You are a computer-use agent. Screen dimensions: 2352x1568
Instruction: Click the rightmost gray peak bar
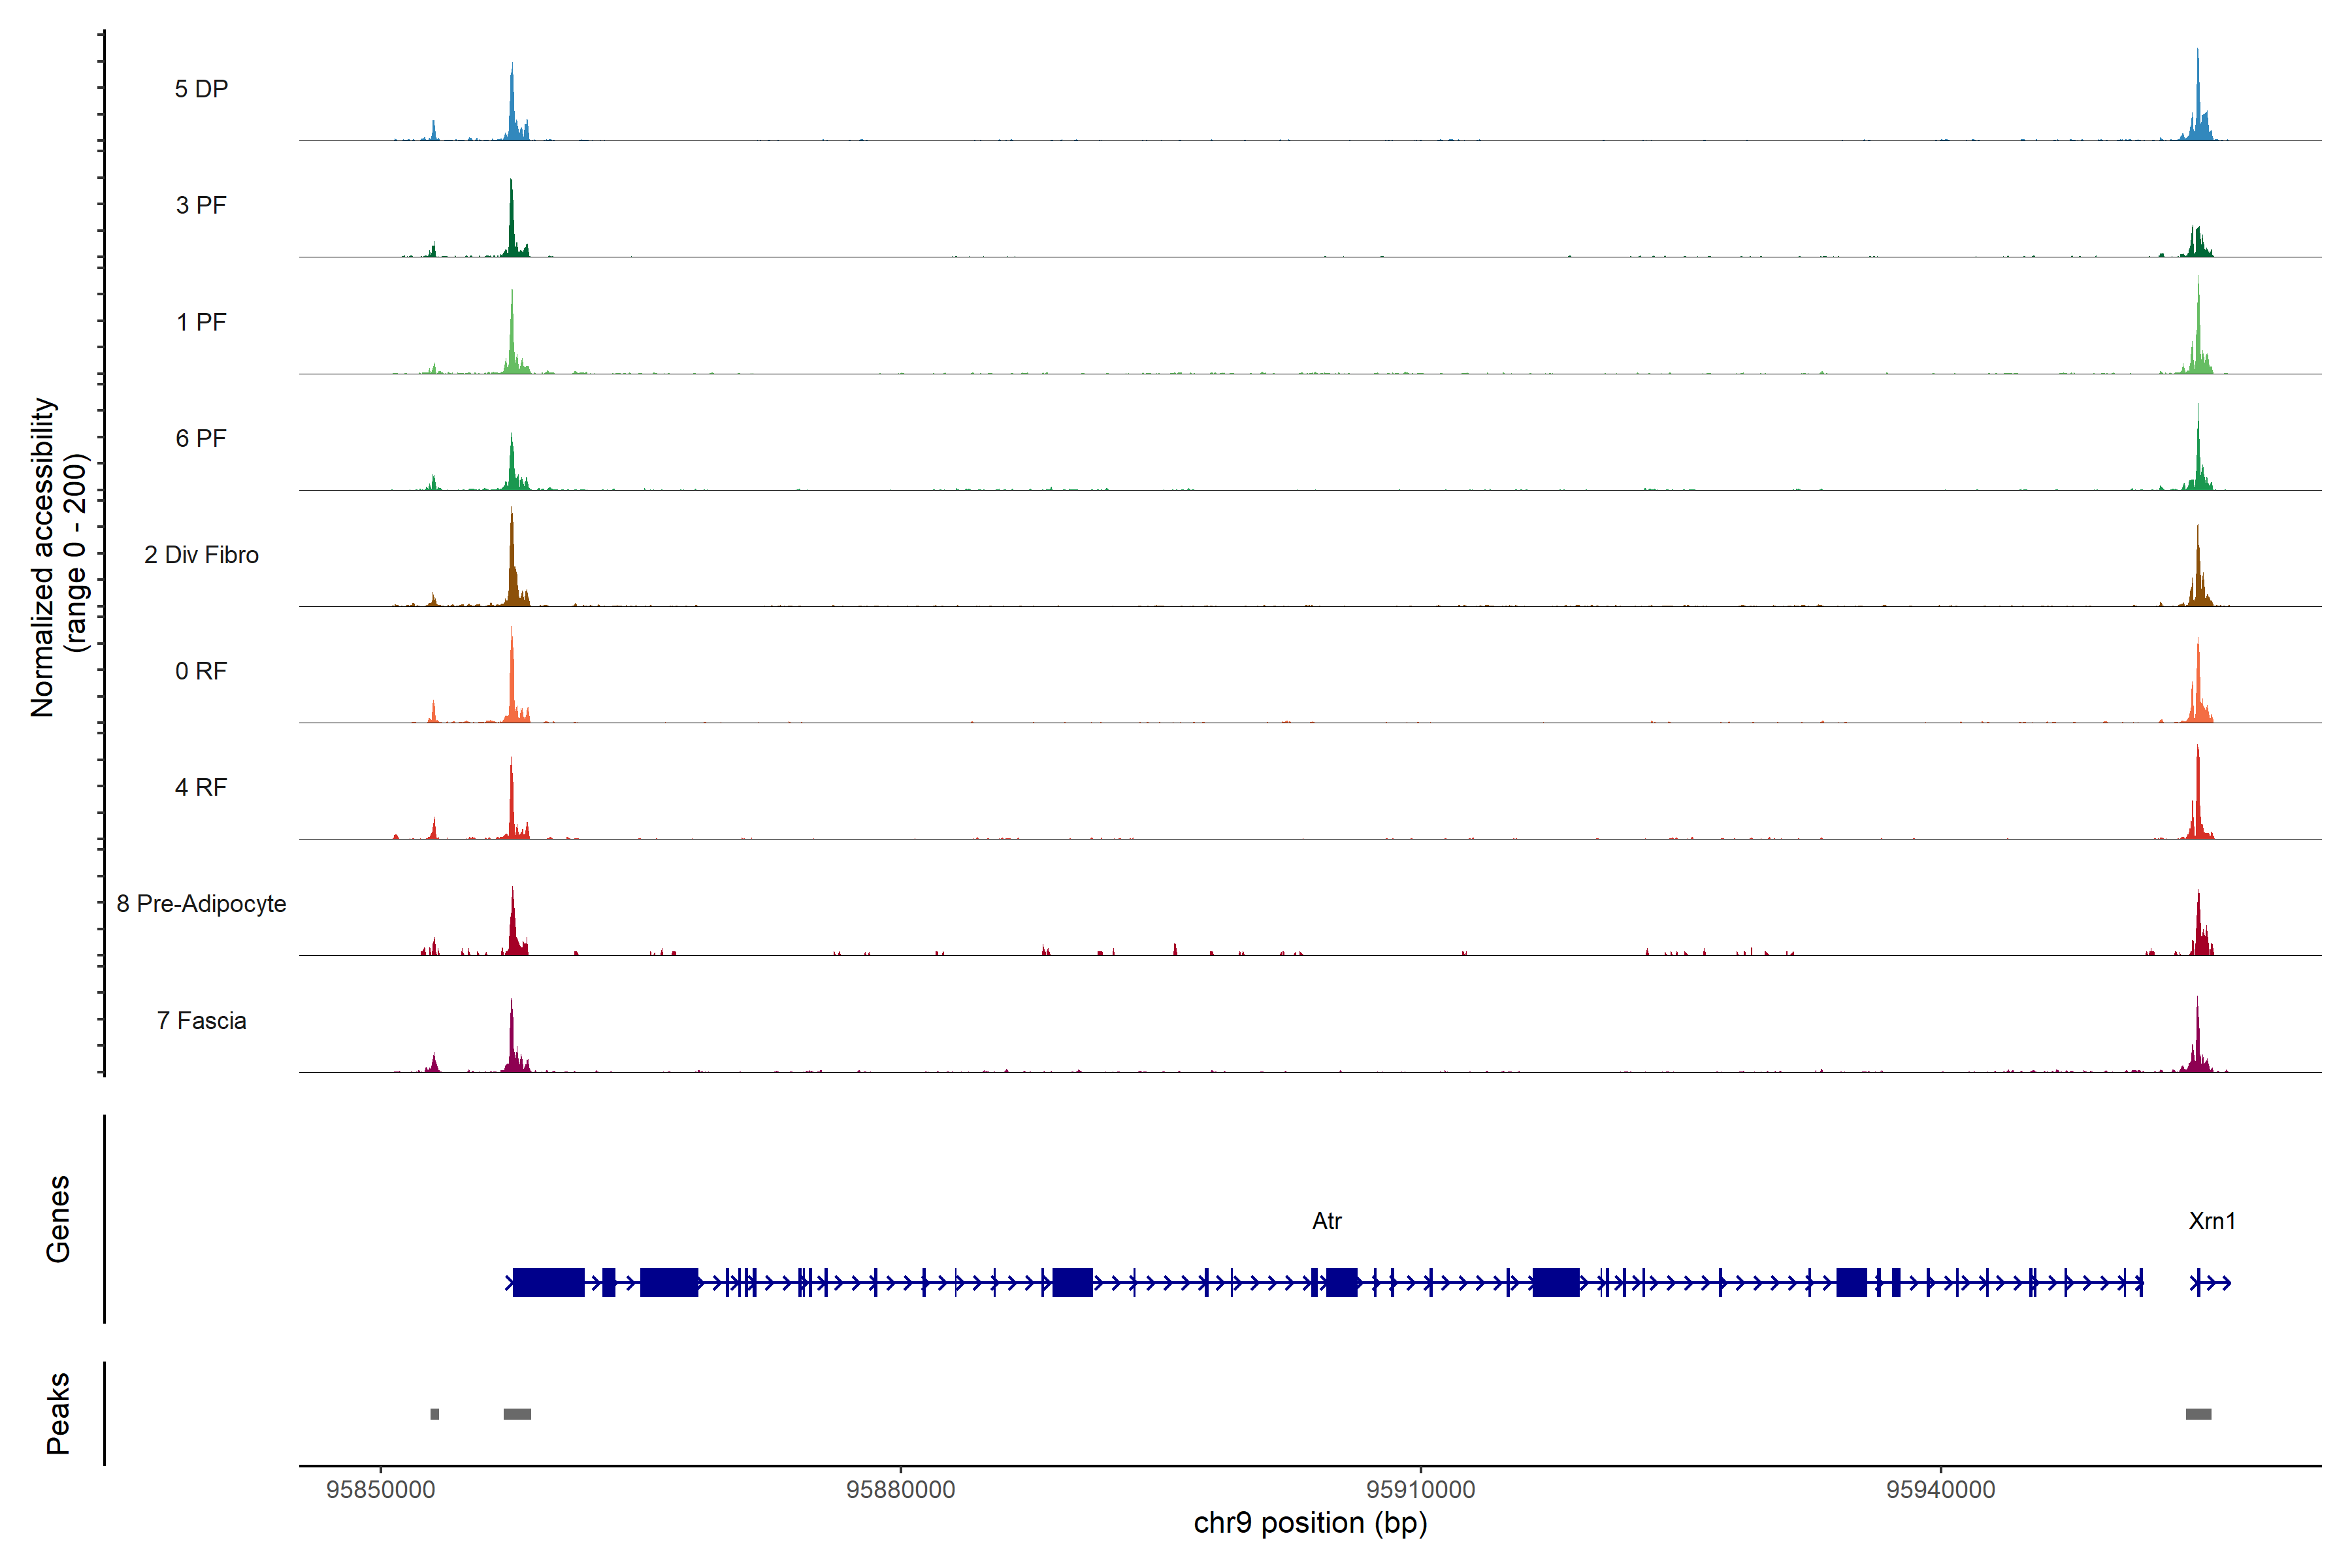pos(2198,1414)
